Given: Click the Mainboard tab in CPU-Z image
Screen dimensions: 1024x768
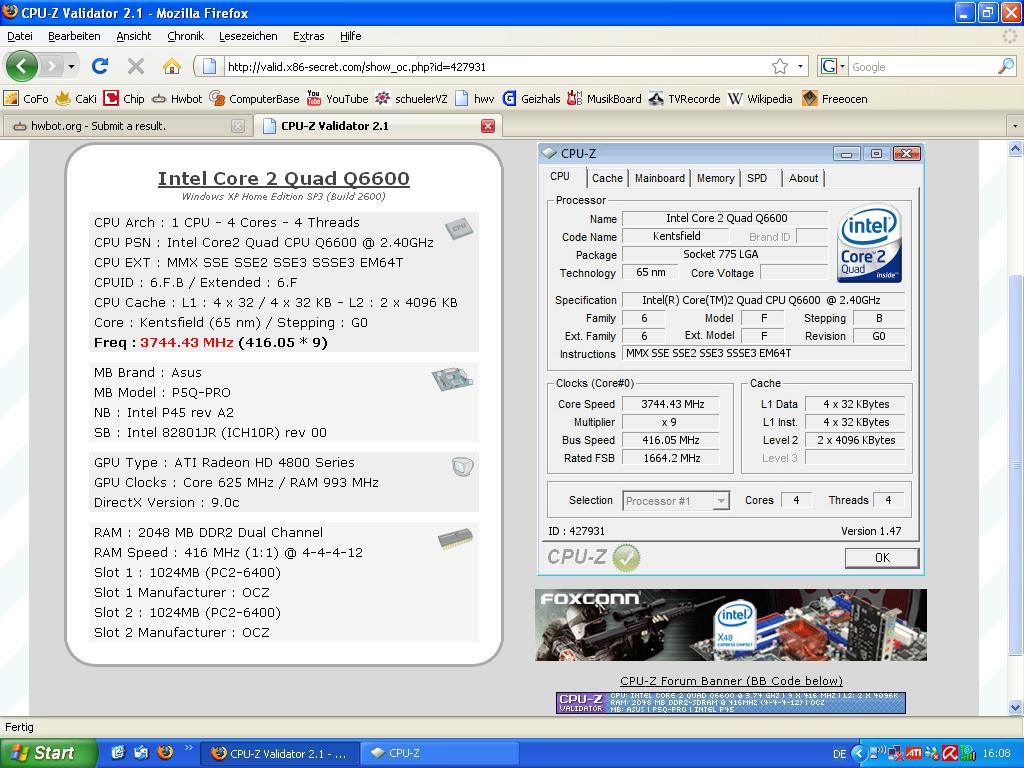Looking at the screenshot, I should tap(660, 178).
